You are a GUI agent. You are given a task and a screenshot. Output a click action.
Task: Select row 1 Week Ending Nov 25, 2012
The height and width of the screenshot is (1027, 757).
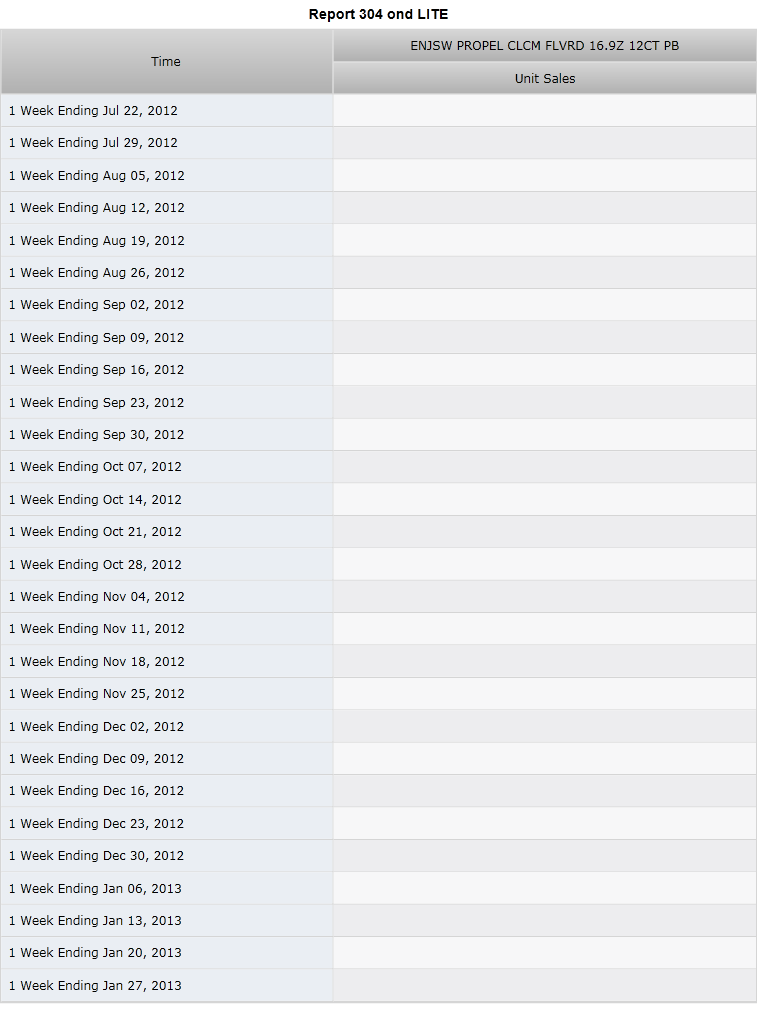click(x=378, y=694)
